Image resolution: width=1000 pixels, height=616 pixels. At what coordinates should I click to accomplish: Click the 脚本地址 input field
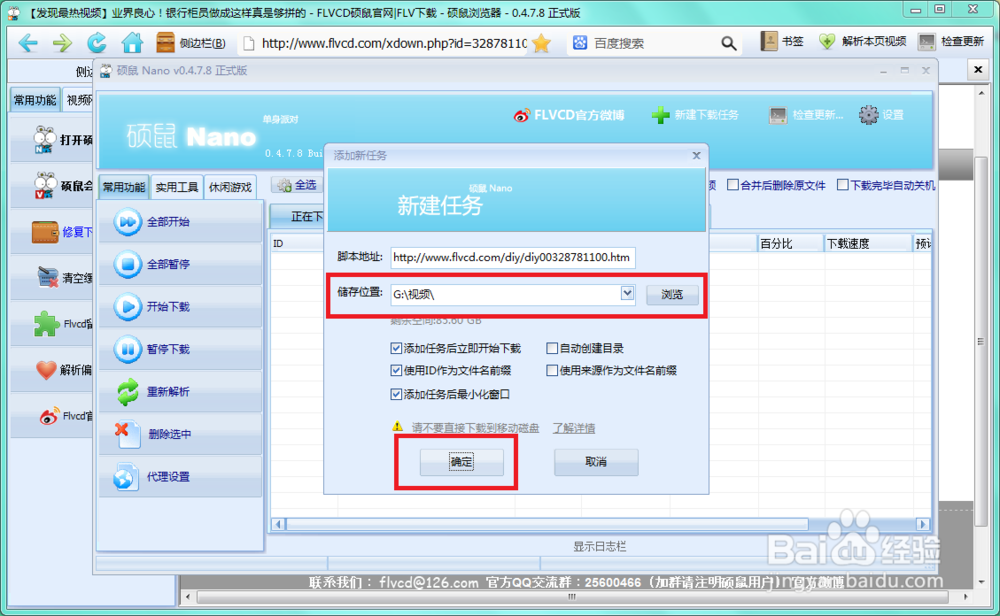[513, 258]
